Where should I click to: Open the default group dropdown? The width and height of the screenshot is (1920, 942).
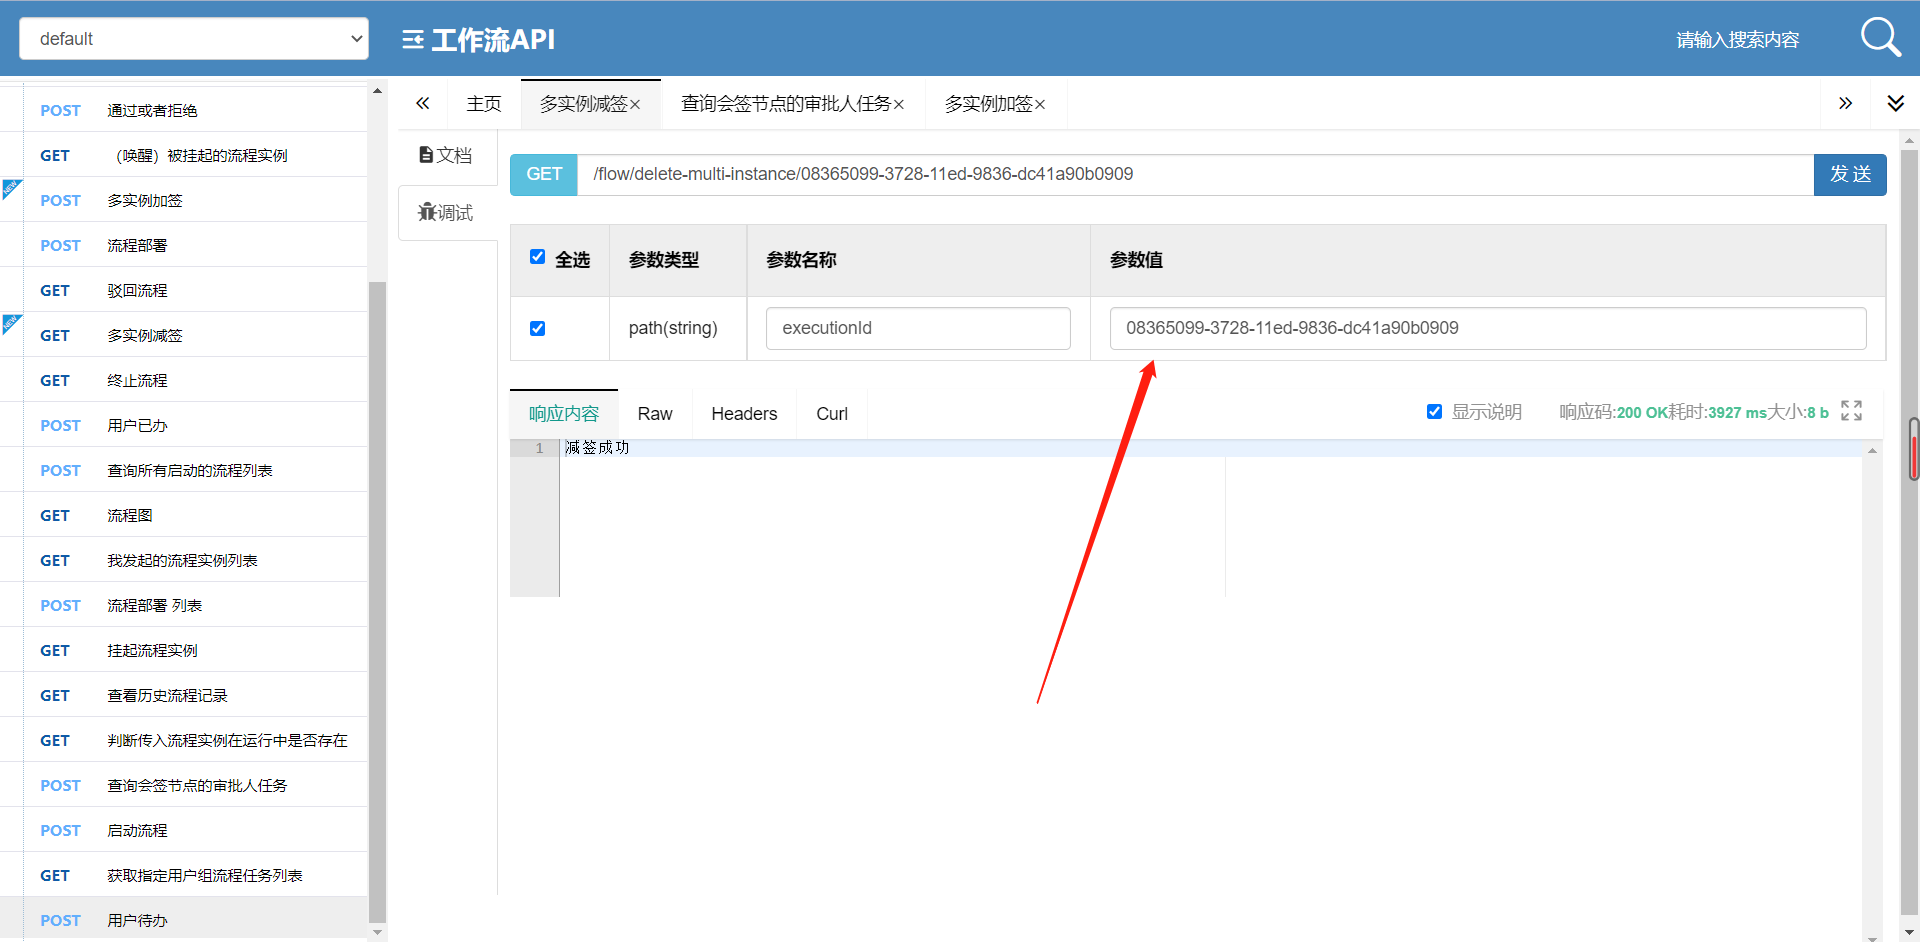click(x=194, y=38)
